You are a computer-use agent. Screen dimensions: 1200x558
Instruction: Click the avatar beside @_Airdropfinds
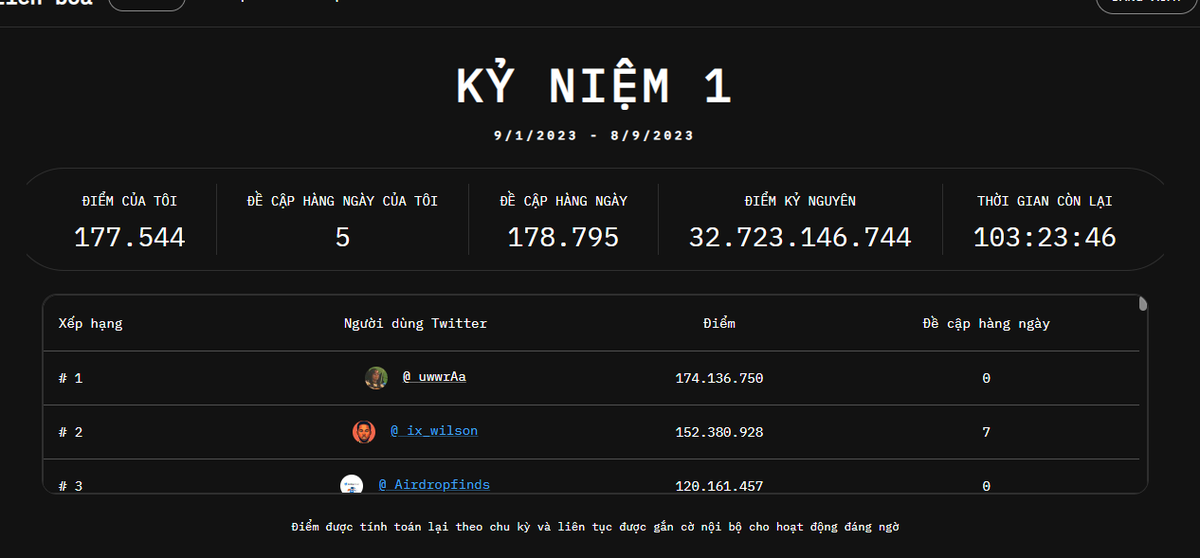point(351,484)
